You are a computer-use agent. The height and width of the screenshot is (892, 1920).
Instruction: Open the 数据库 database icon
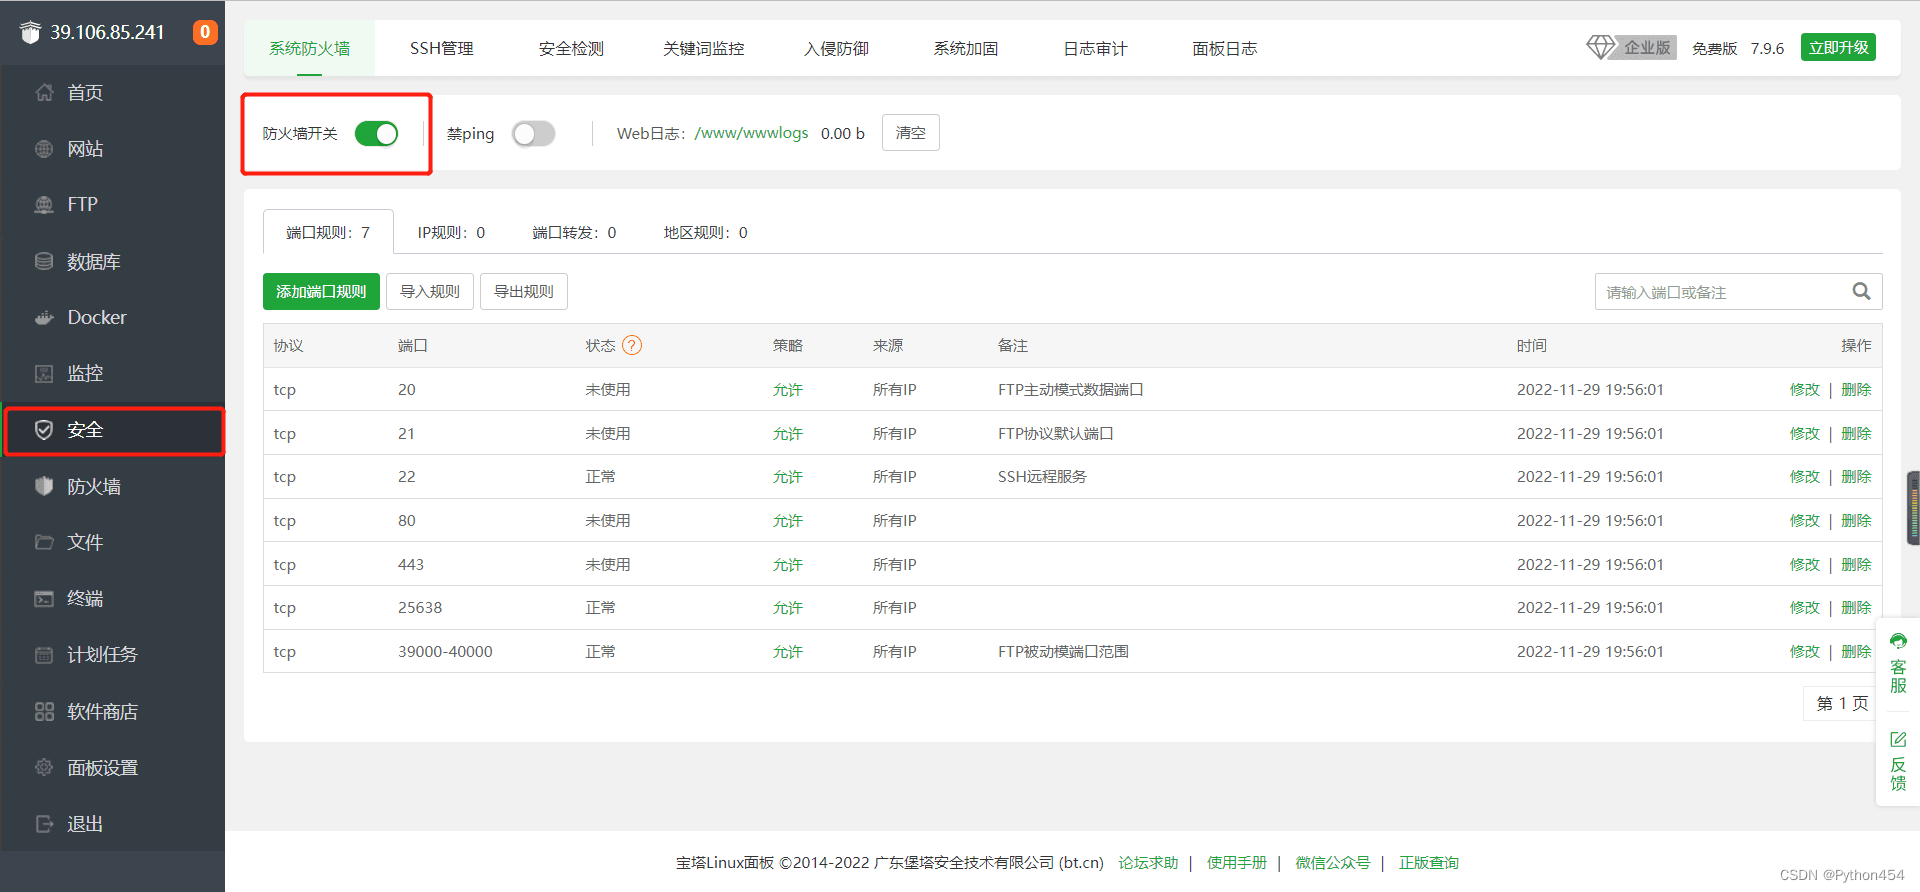coord(44,261)
